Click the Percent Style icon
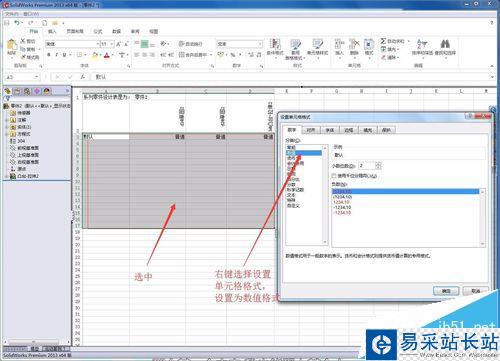Viewport: 500px width, 361px height. tap(232, 55)
